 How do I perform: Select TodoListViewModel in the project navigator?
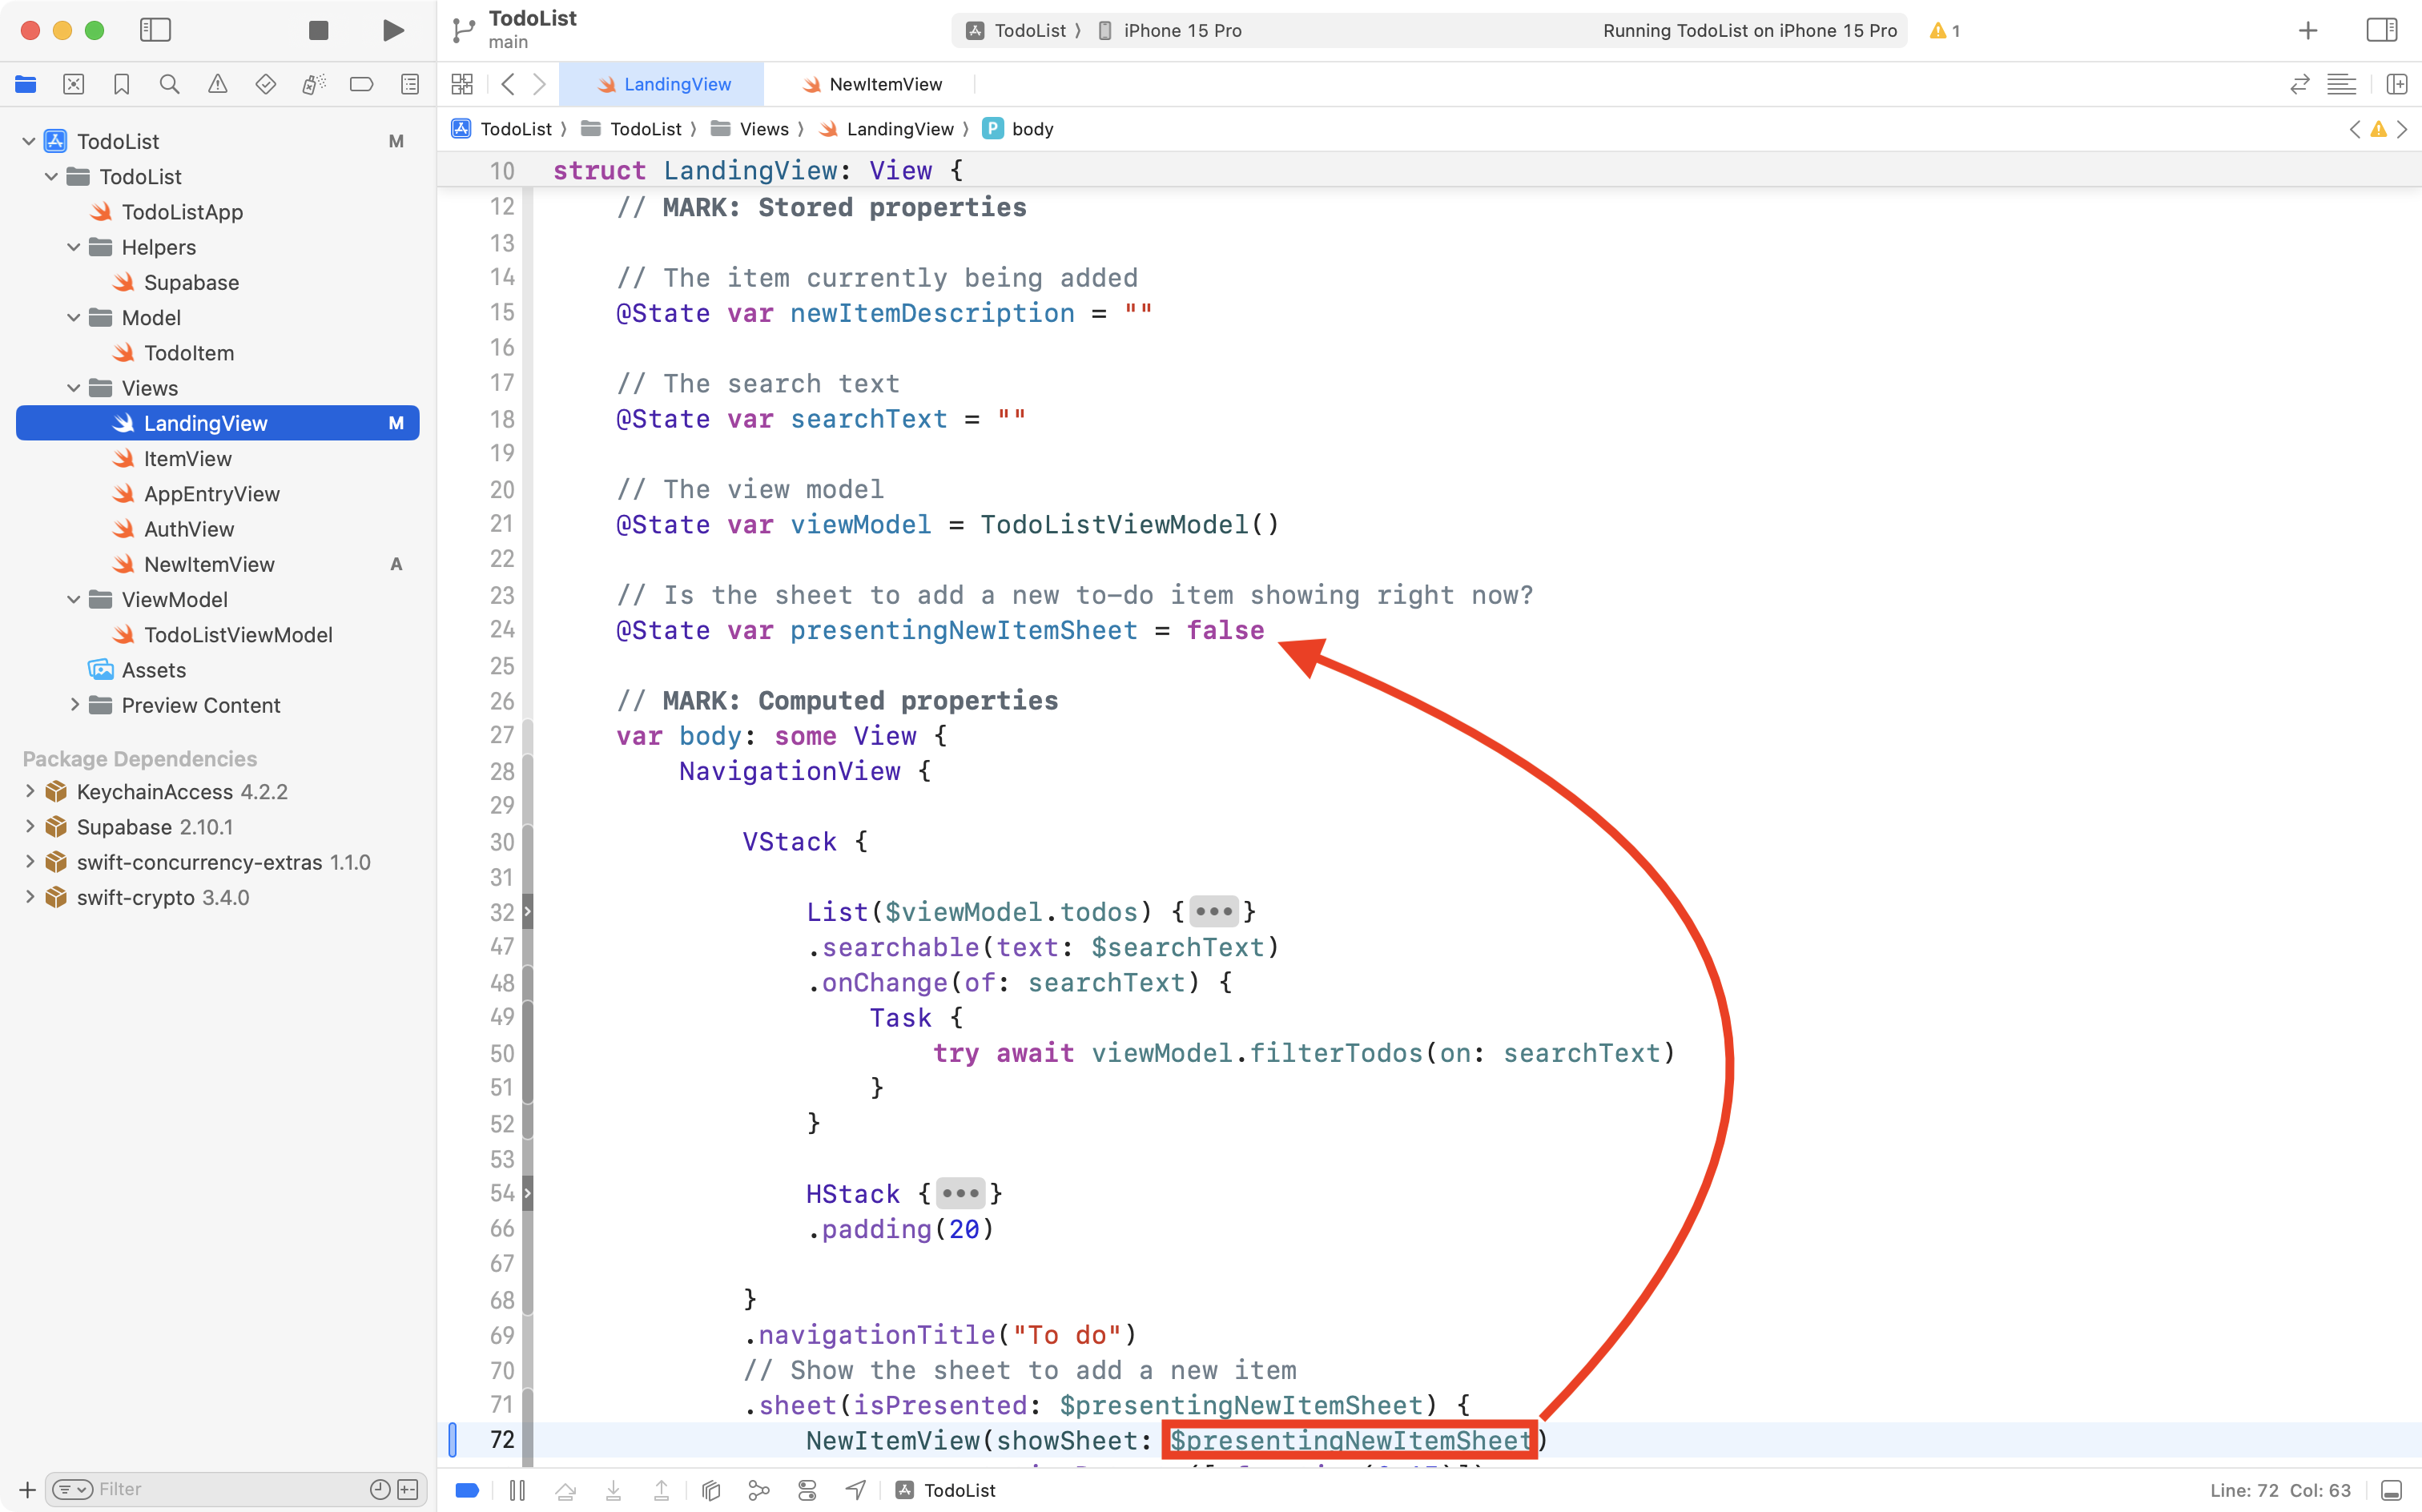pos(238,634)
